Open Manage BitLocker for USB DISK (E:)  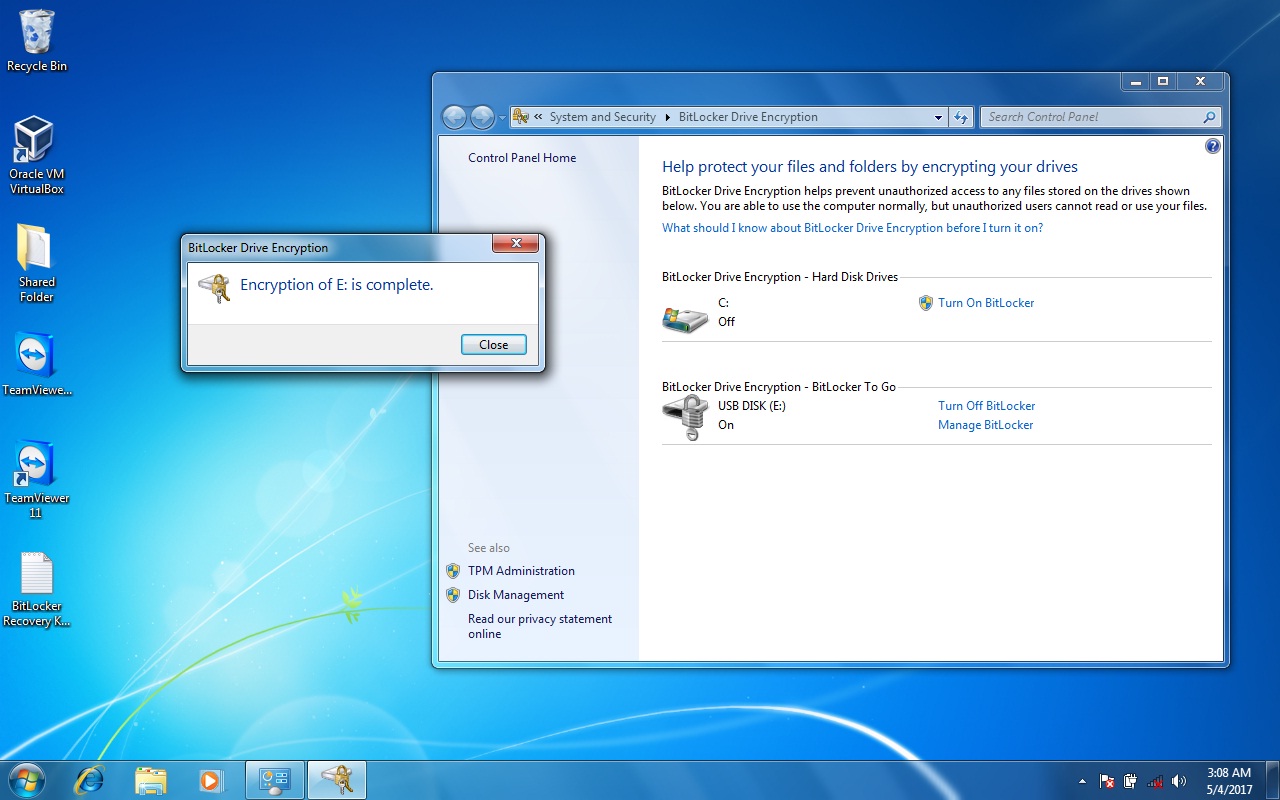985,425
